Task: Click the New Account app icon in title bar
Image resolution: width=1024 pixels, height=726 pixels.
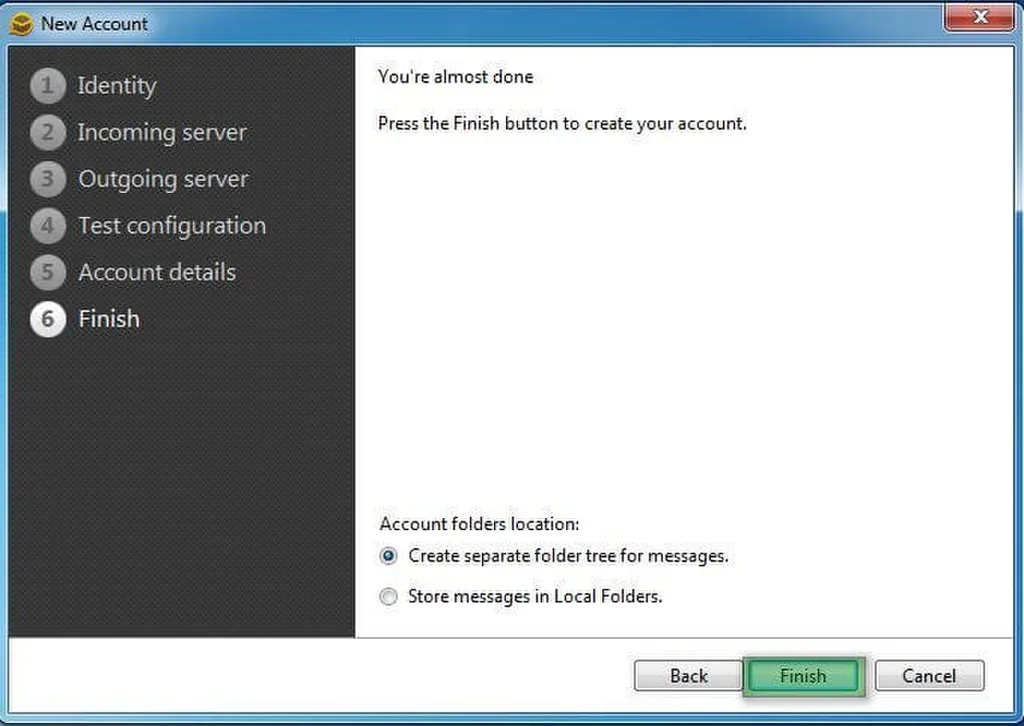Action: coord(22,24)
